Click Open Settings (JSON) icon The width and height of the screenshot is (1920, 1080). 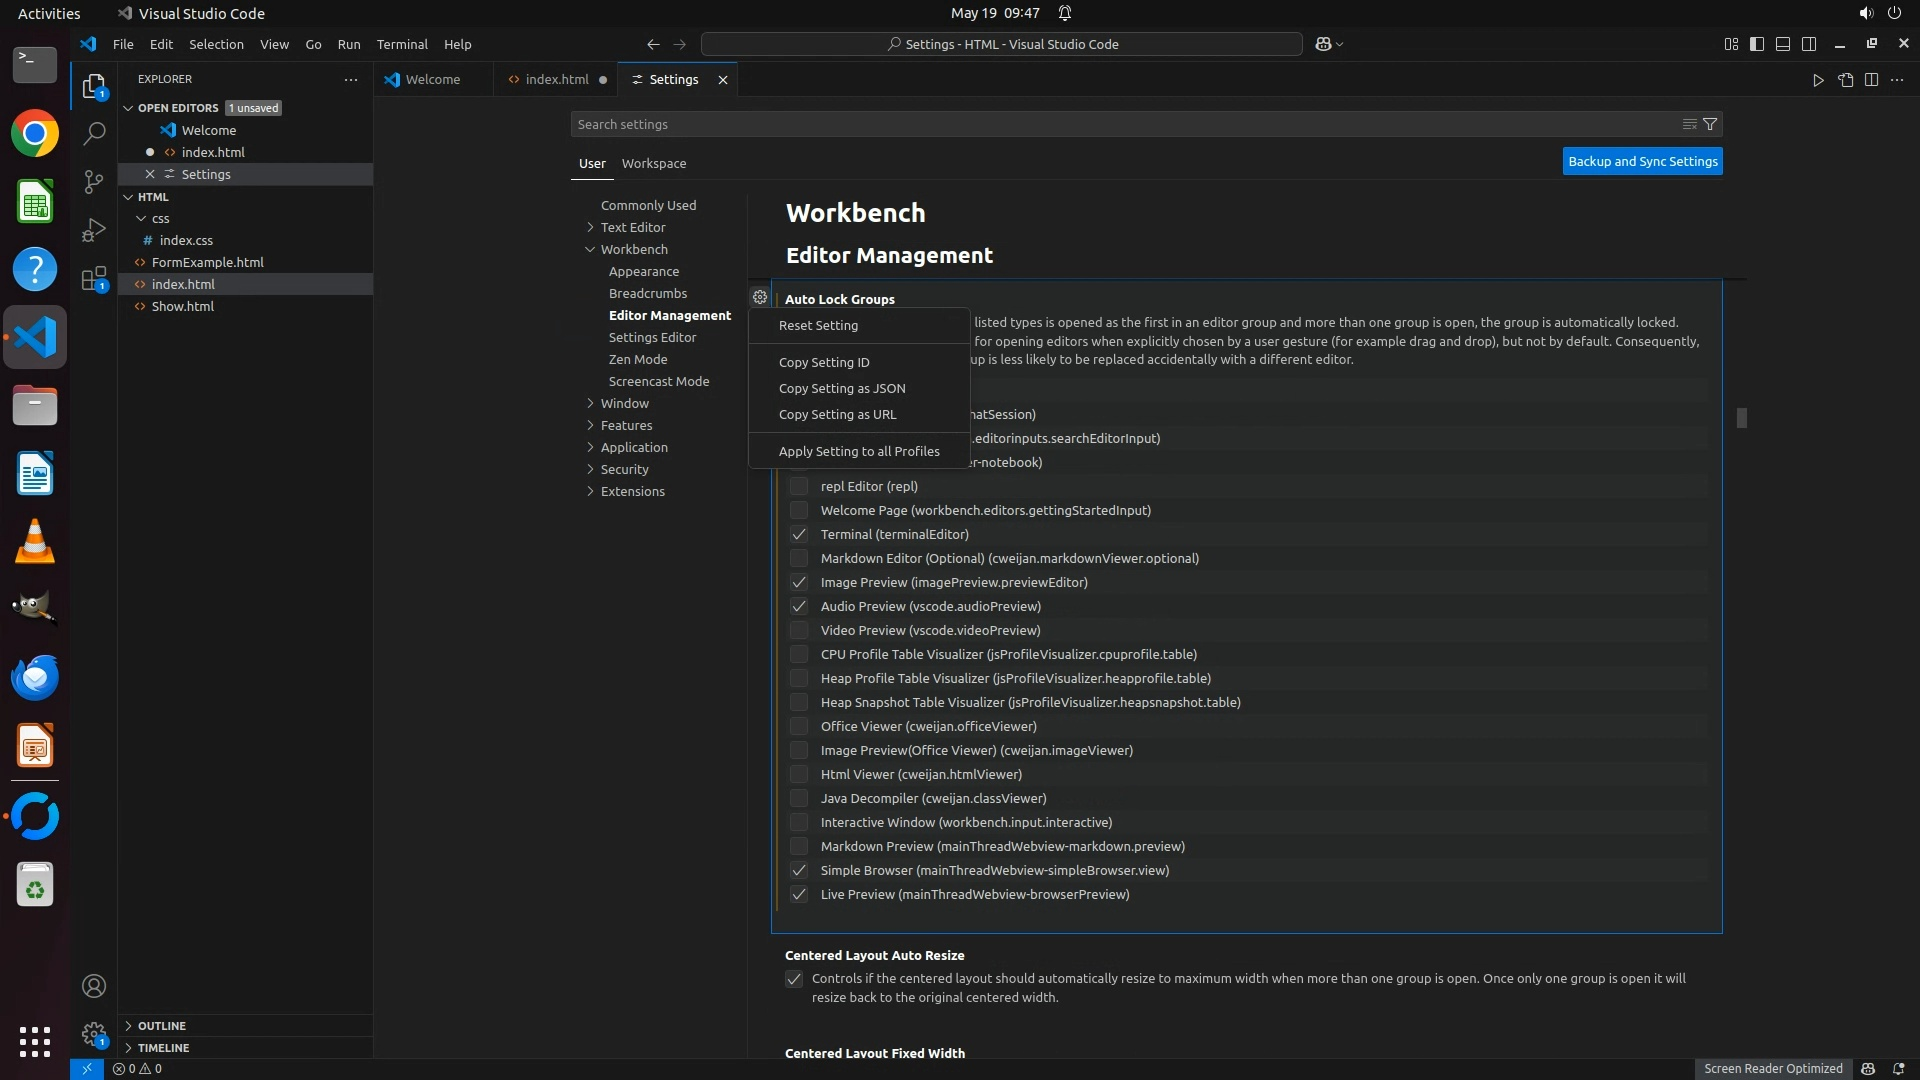[1845, 80]
